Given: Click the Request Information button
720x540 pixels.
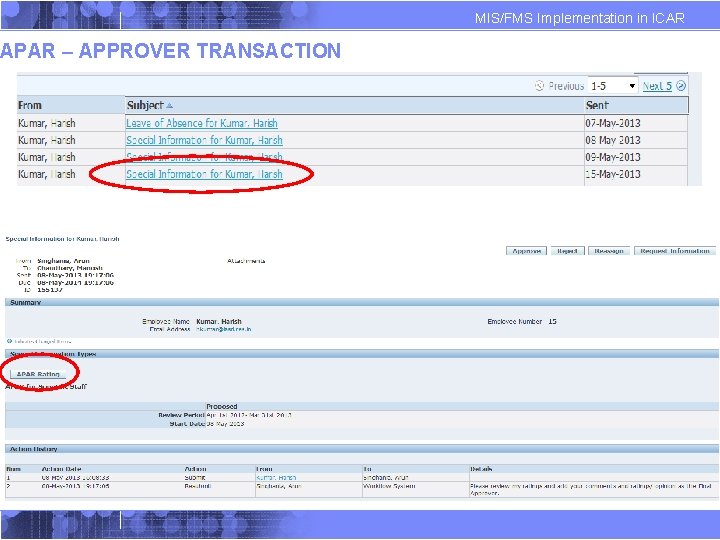Looking at the screenshot, I should coord(675,251).
